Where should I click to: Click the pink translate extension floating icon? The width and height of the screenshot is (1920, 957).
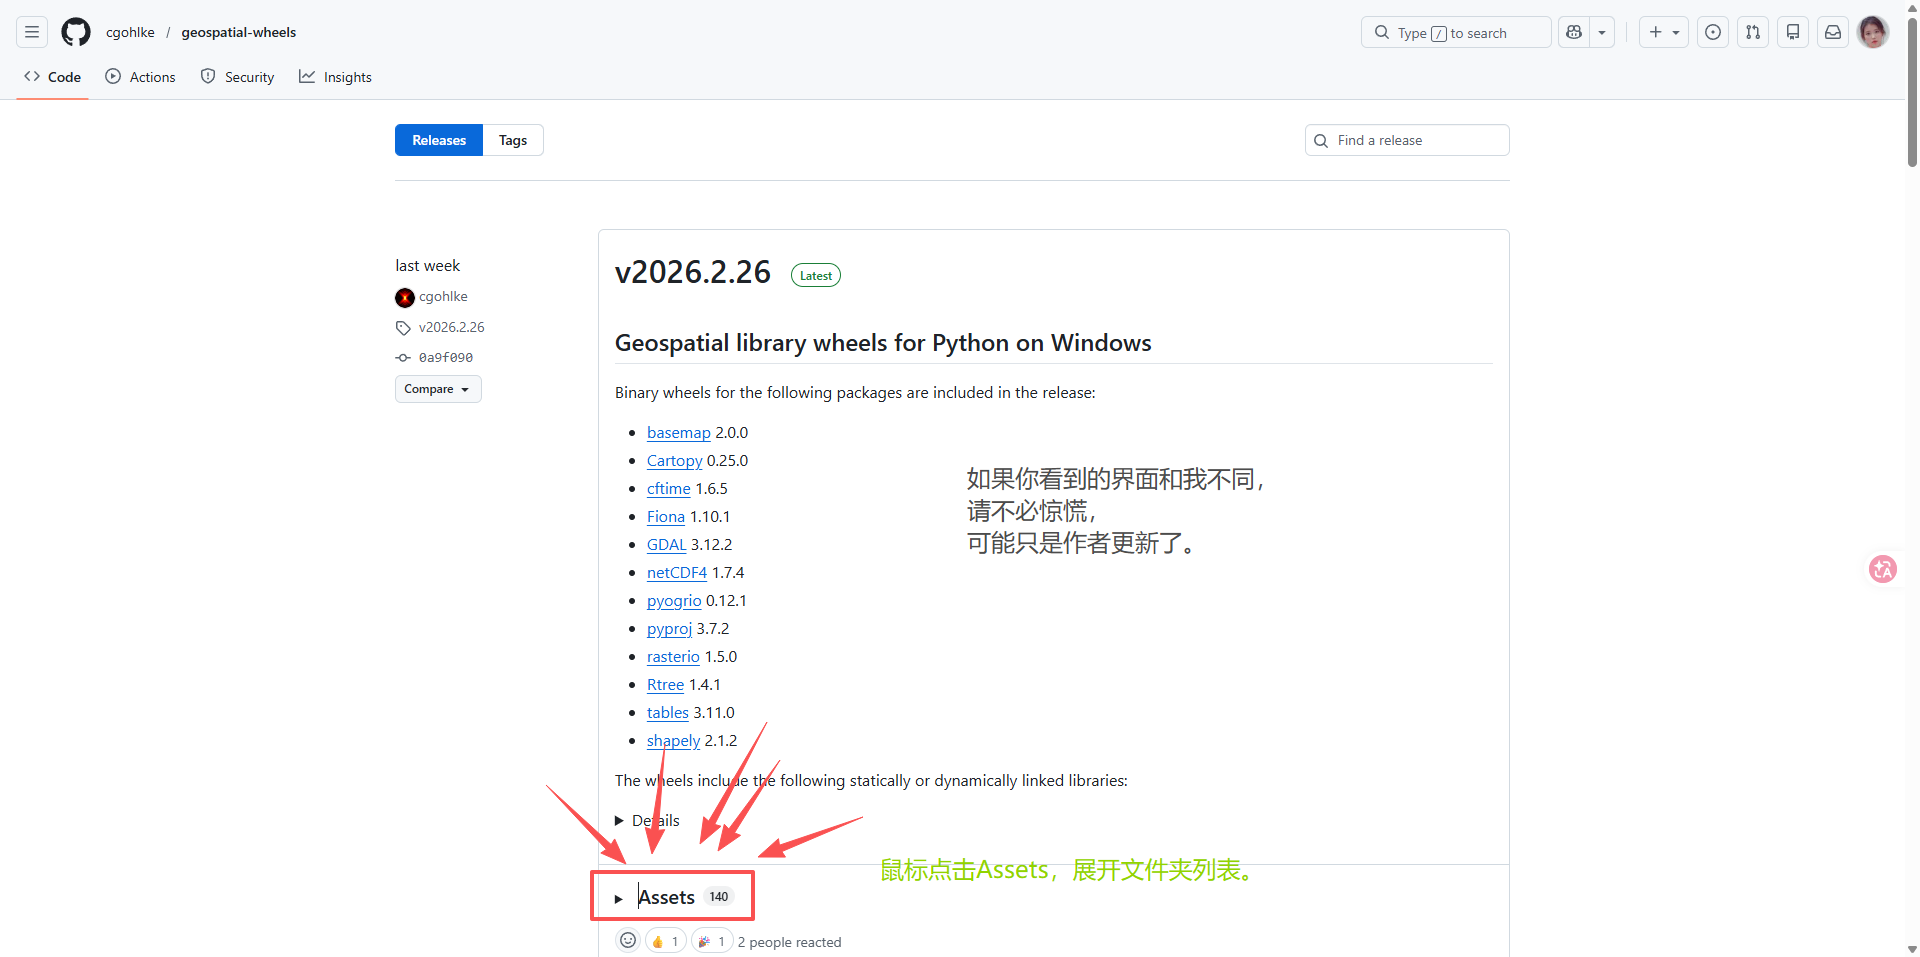pos(1883,569)
